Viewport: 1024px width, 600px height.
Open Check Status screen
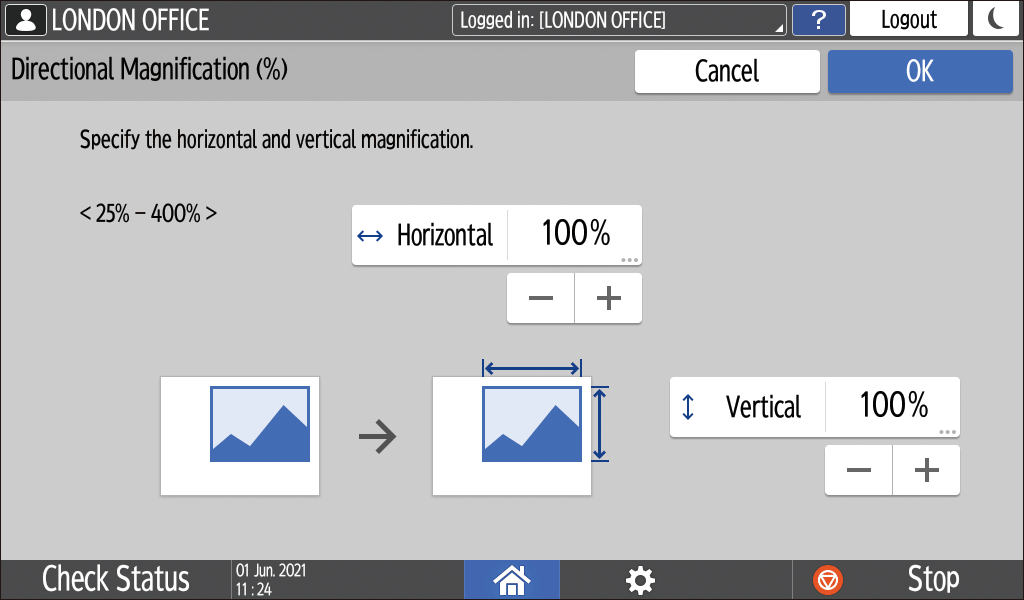115,579
